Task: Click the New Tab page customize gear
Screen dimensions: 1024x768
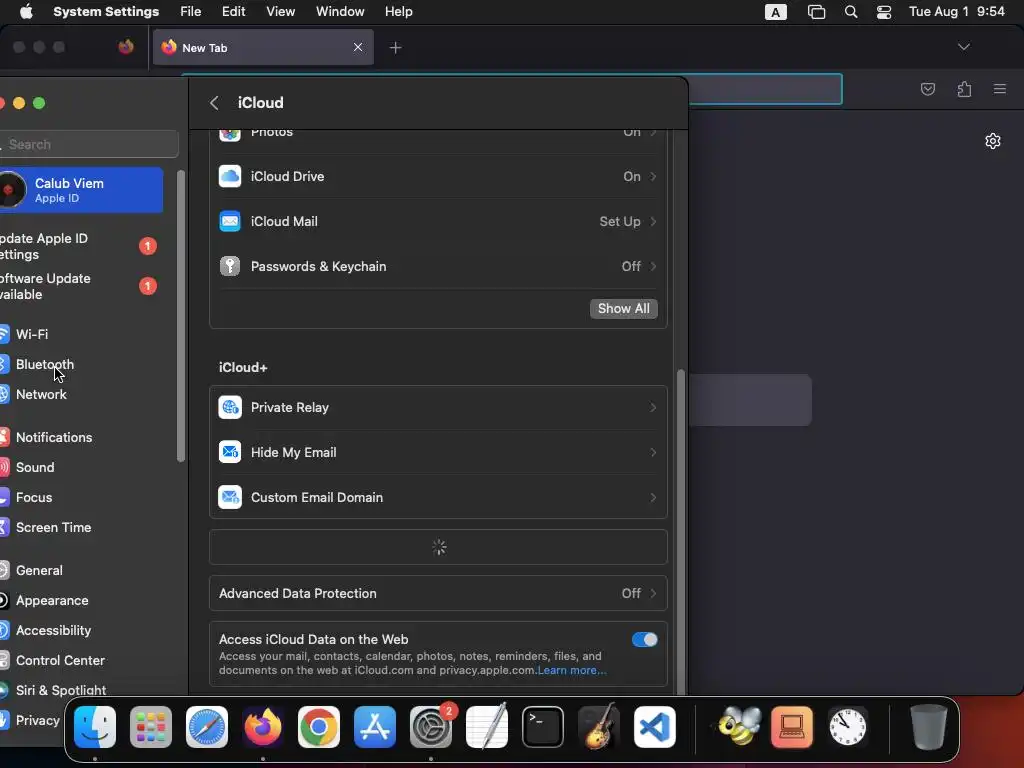Action: [x=993, y=141]
